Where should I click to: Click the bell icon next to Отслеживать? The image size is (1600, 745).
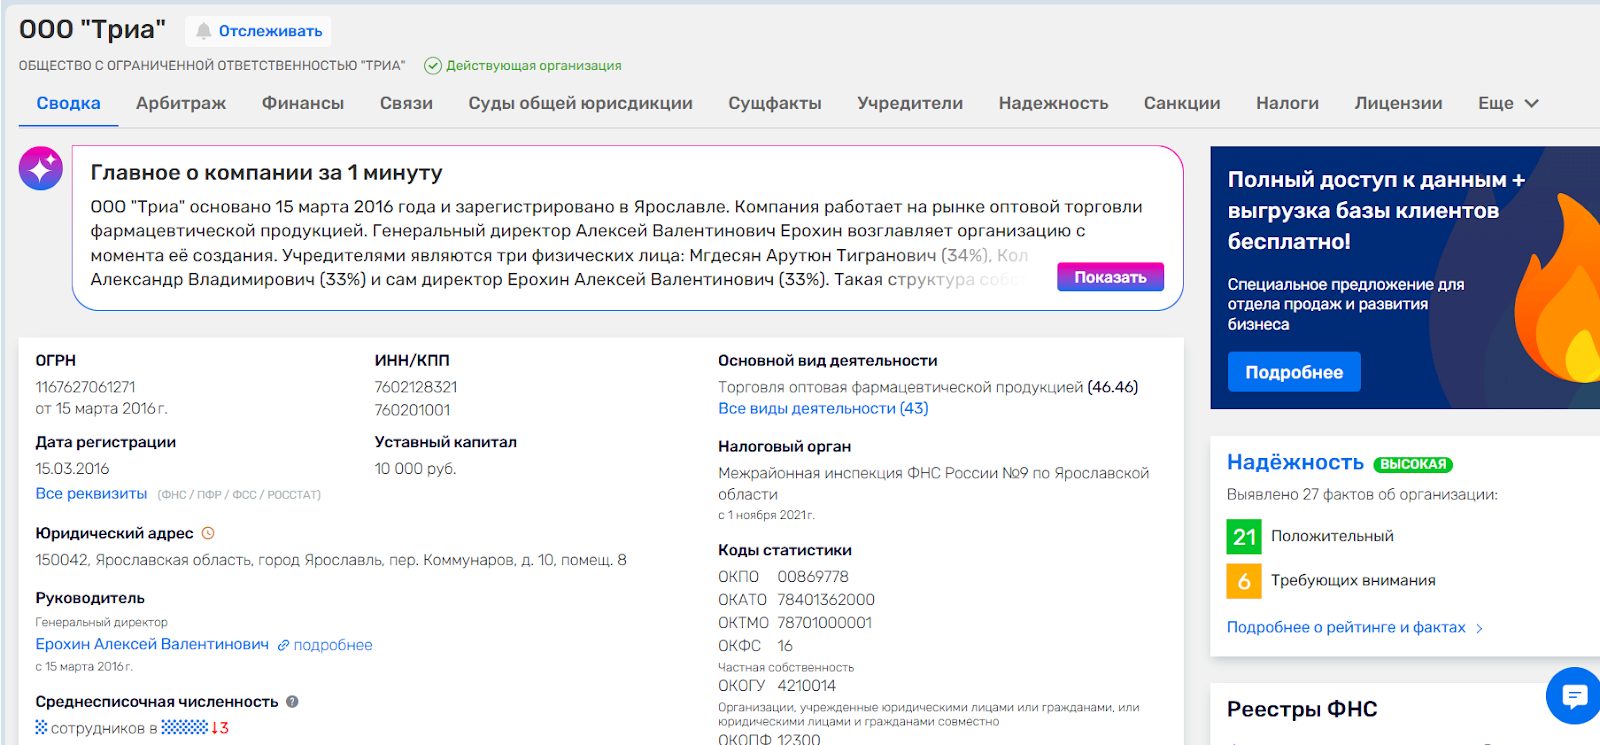point(204,31)
